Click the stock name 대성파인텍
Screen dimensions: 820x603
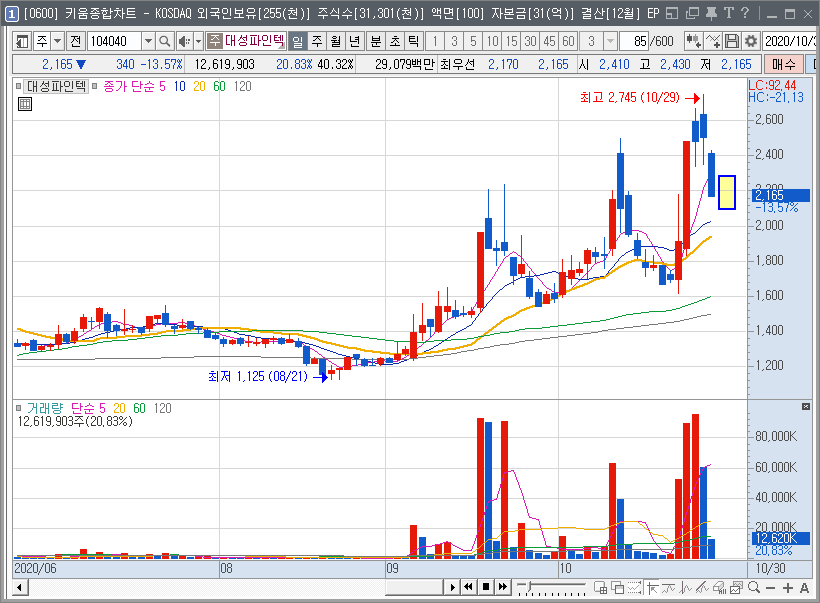(255, 40)
